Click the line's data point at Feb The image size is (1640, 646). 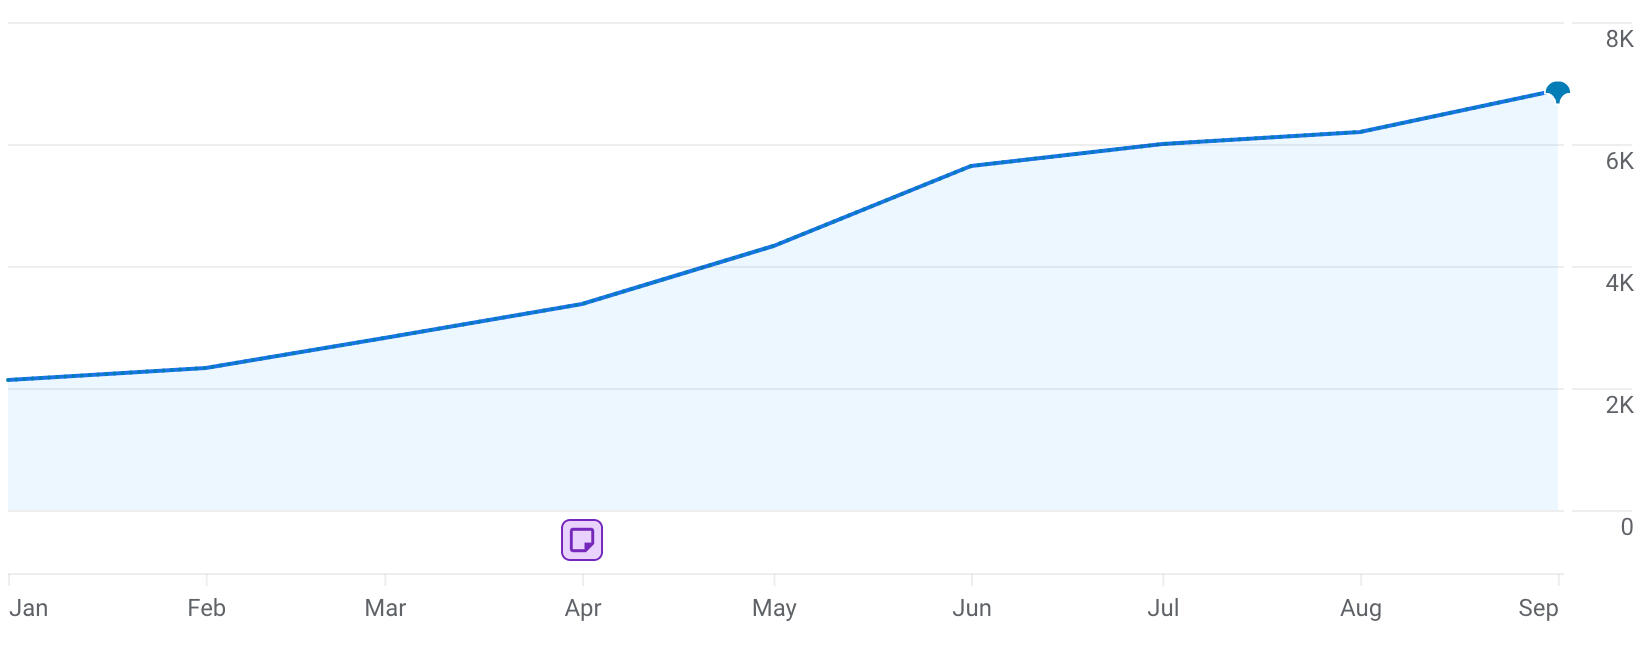coord(206,368)
